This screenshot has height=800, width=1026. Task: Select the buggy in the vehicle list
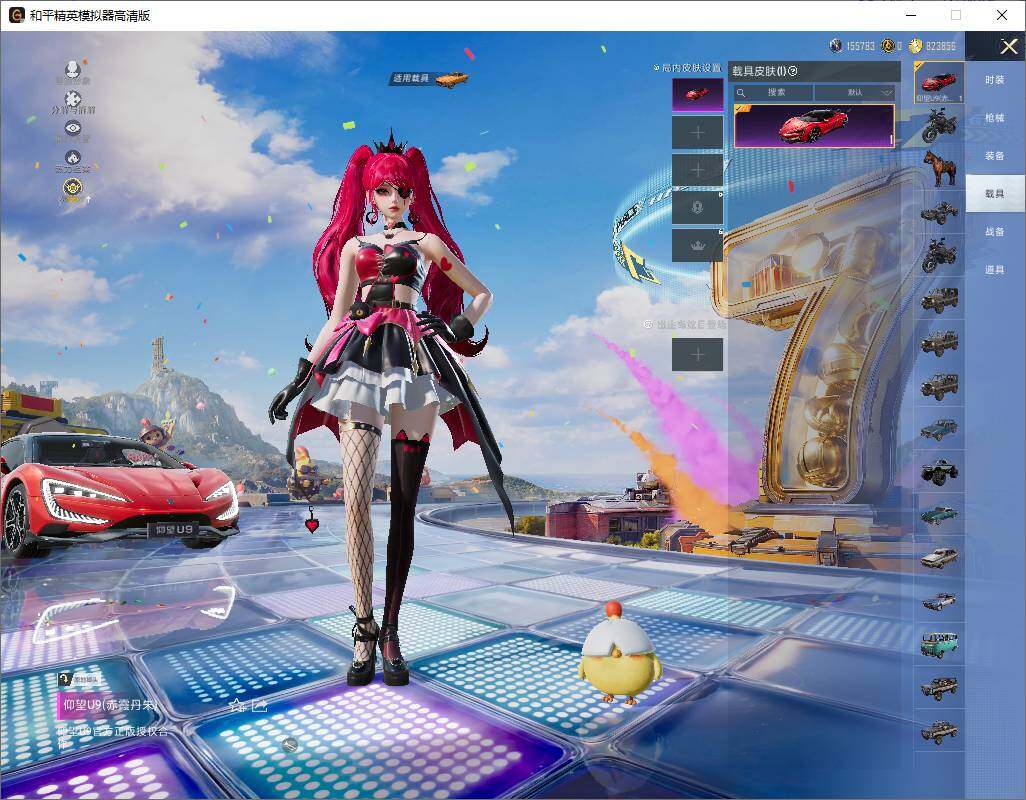[x=940, y=212]
